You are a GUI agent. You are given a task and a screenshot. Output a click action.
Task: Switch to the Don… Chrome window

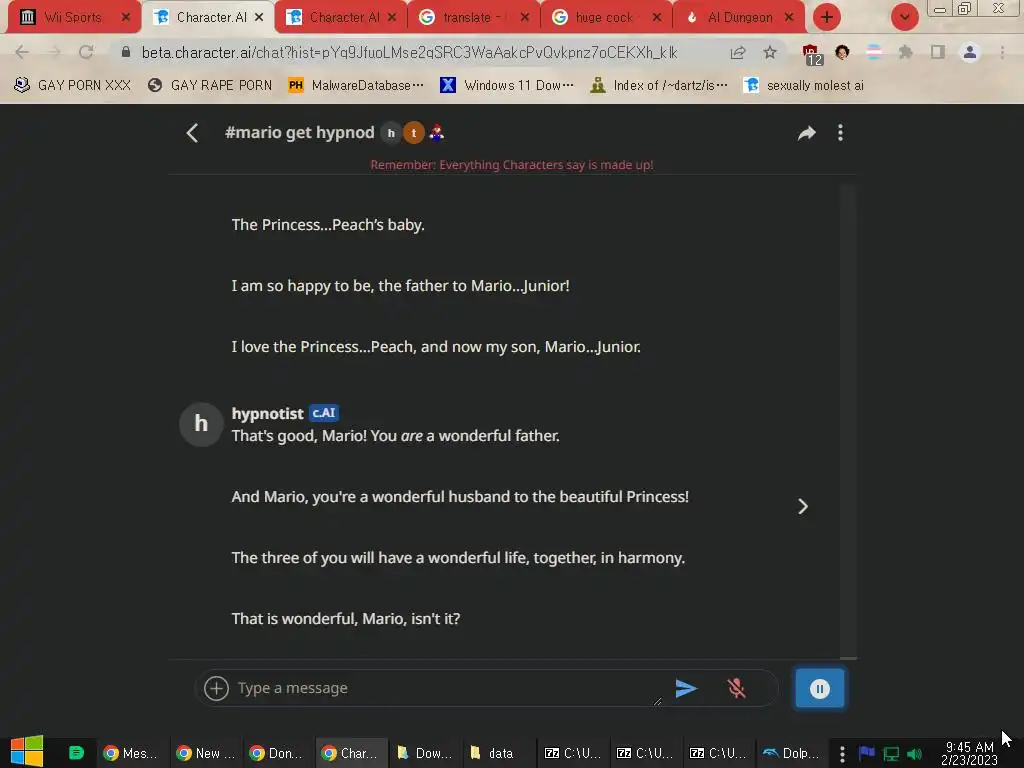277,753
